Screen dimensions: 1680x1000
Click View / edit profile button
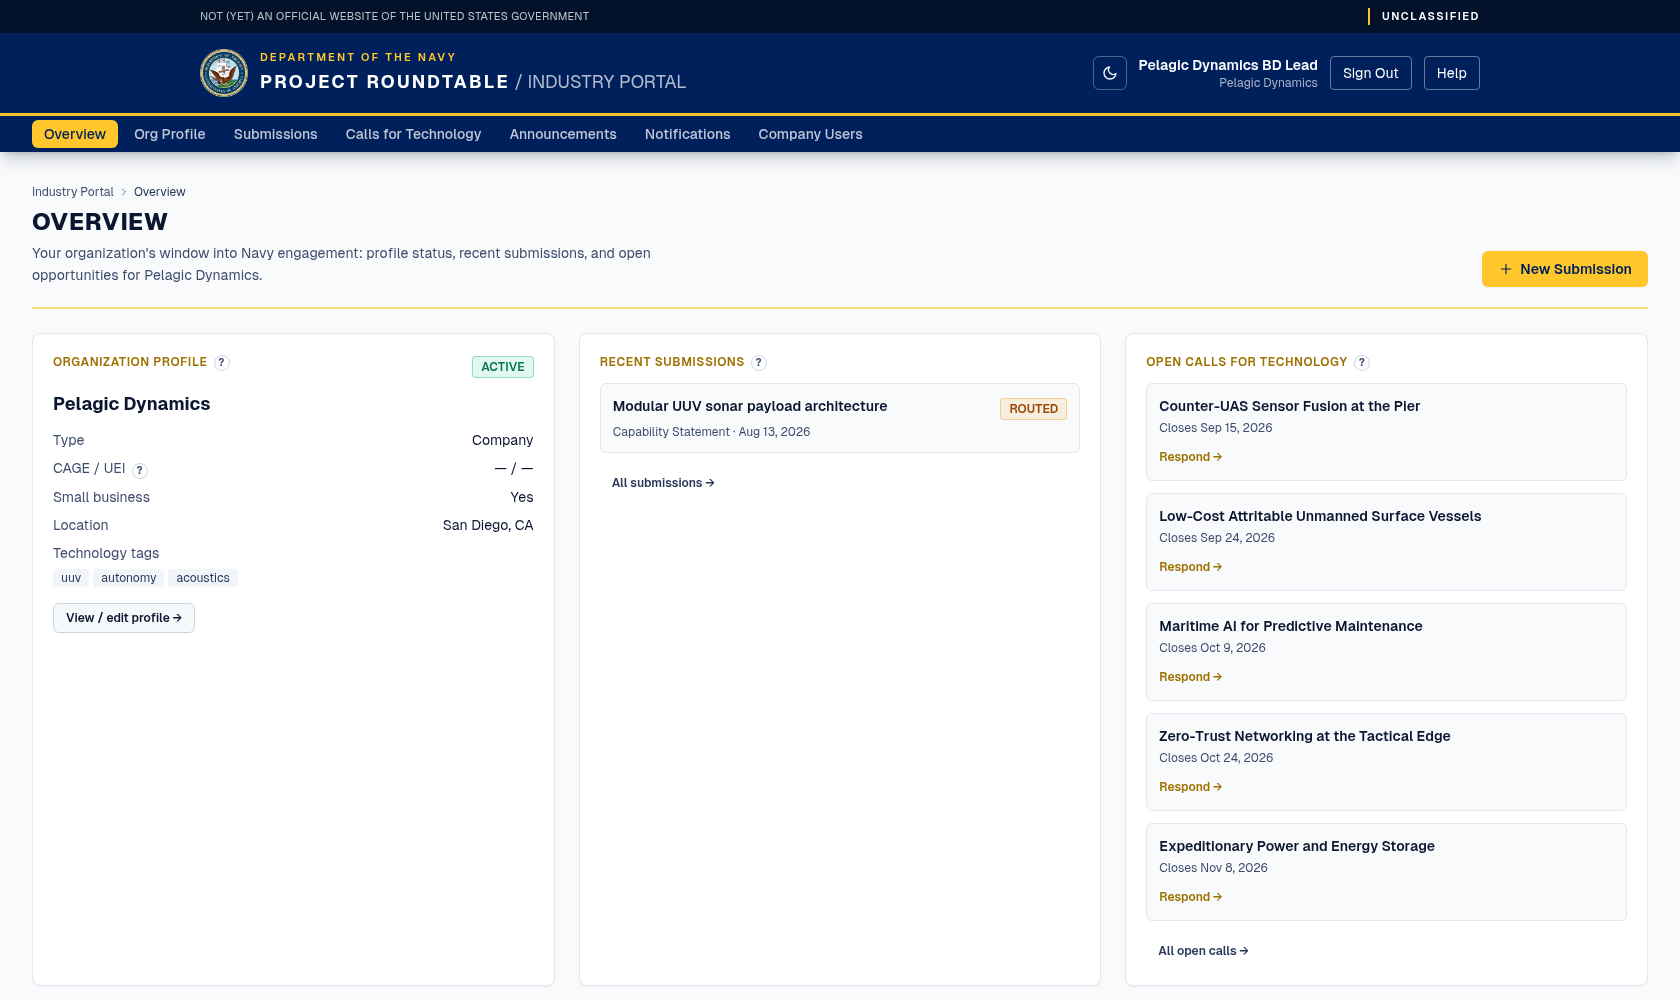[x=124, y=618]
